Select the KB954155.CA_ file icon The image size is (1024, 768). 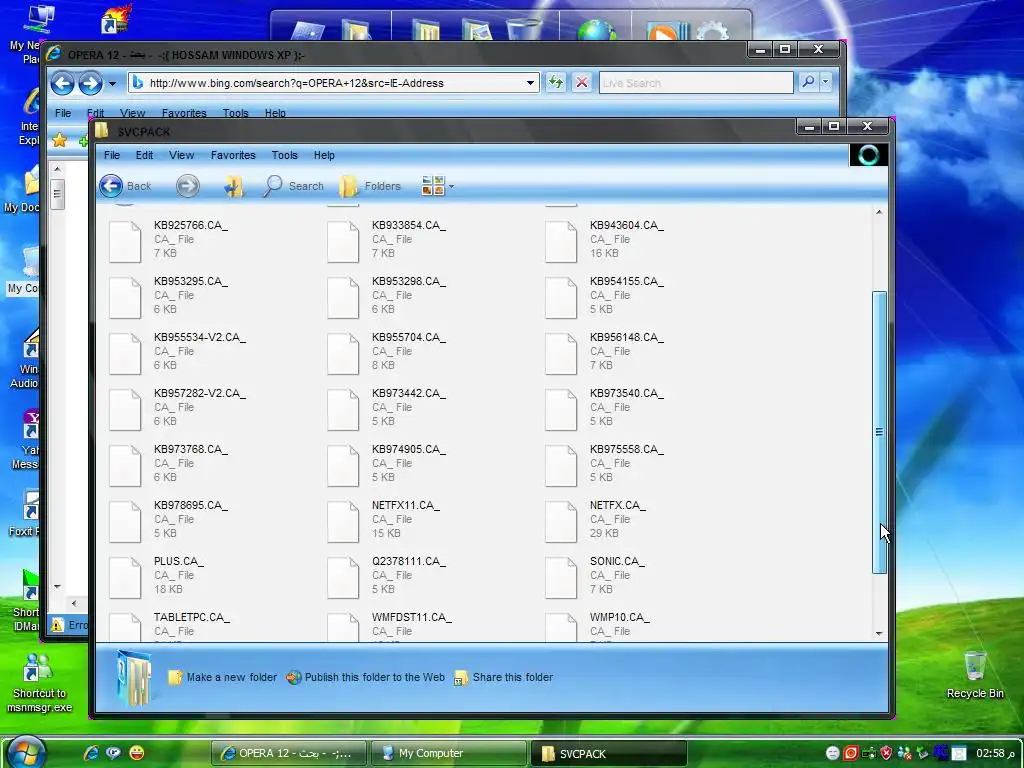pyautogui.click(x=561, y=298)
